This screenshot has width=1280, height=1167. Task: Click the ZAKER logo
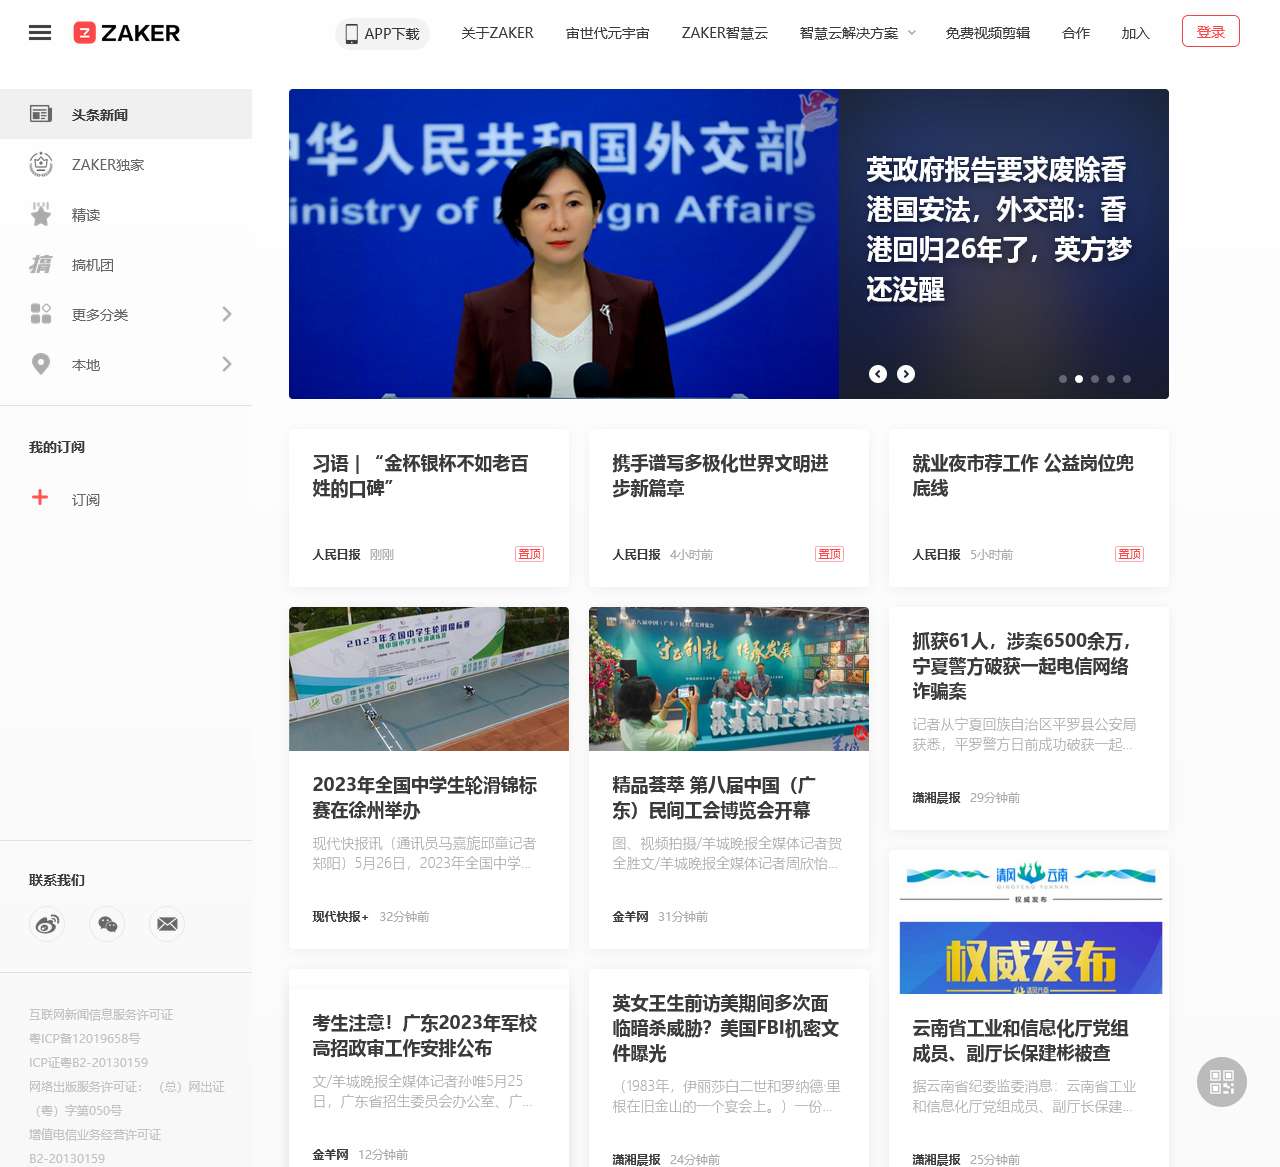tap(127, 33)
